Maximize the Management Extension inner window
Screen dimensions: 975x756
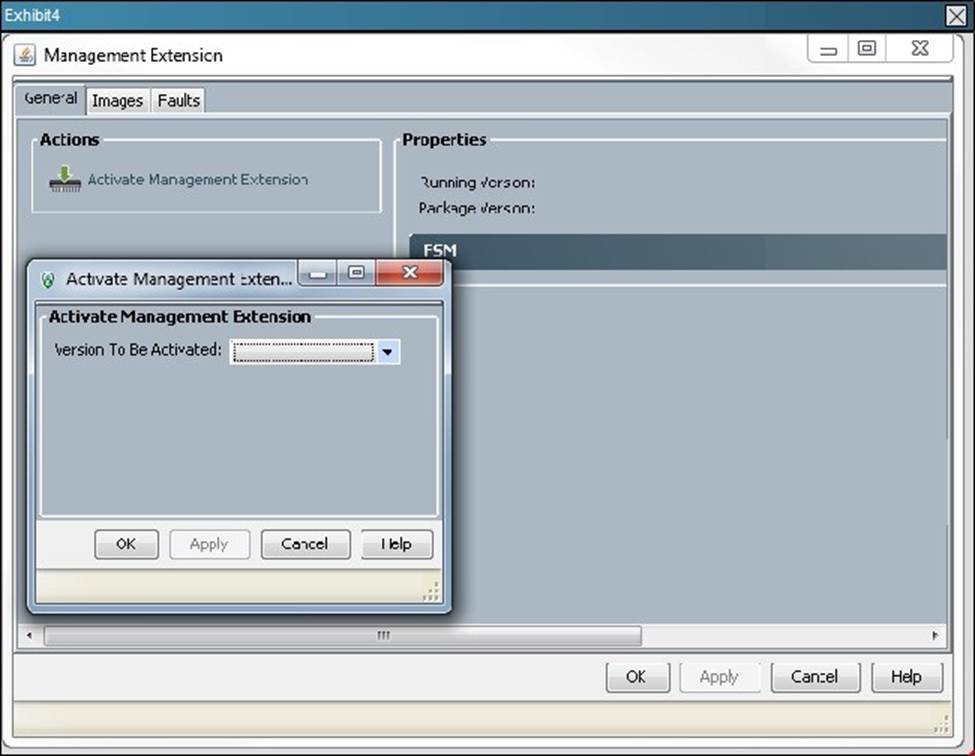click(x=867, y=48)
